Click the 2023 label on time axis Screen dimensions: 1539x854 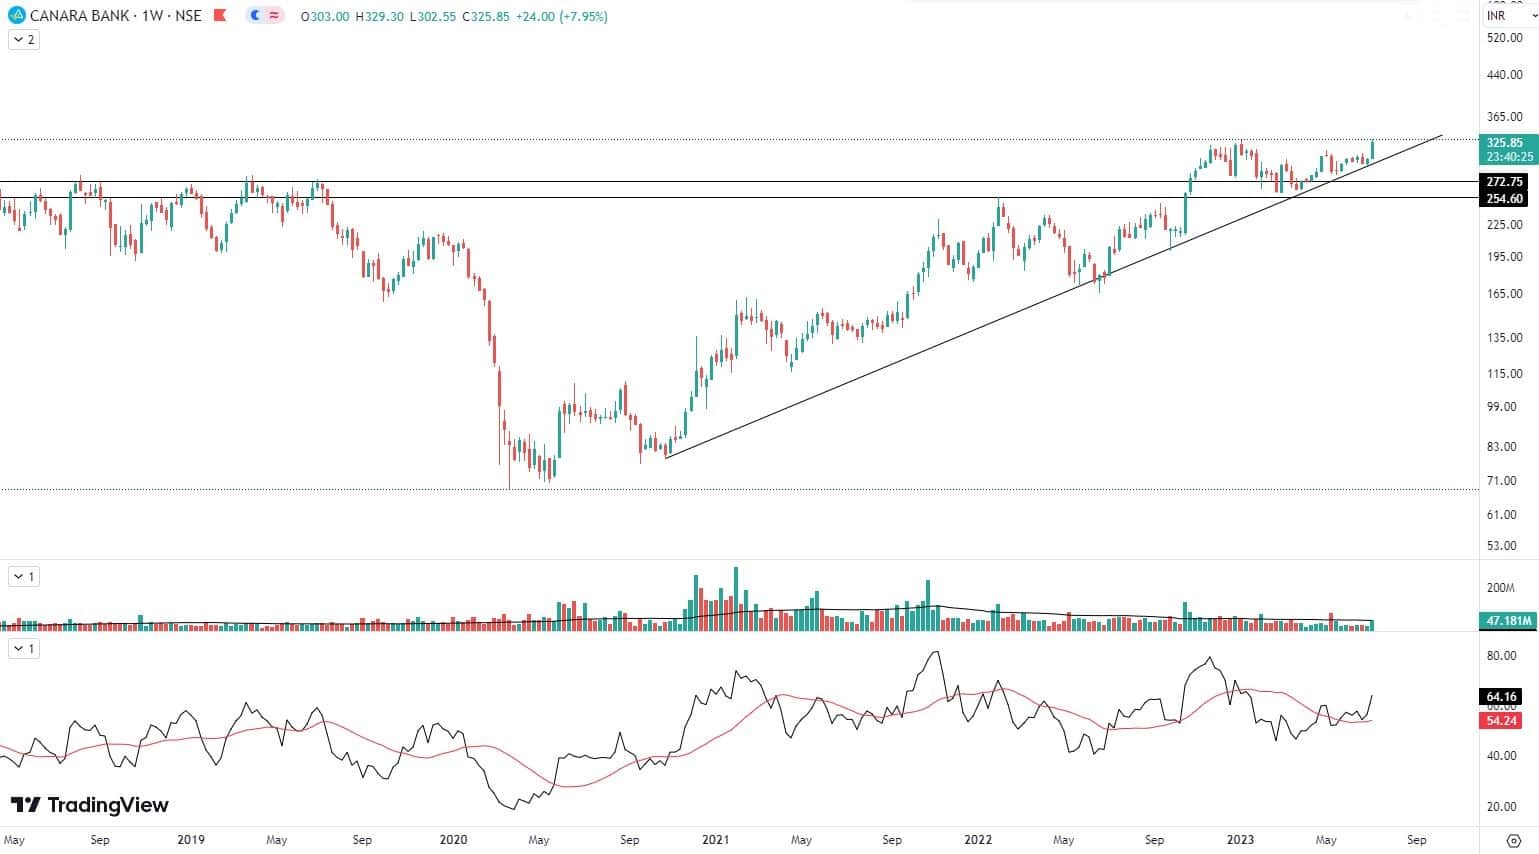point(1240,840)
